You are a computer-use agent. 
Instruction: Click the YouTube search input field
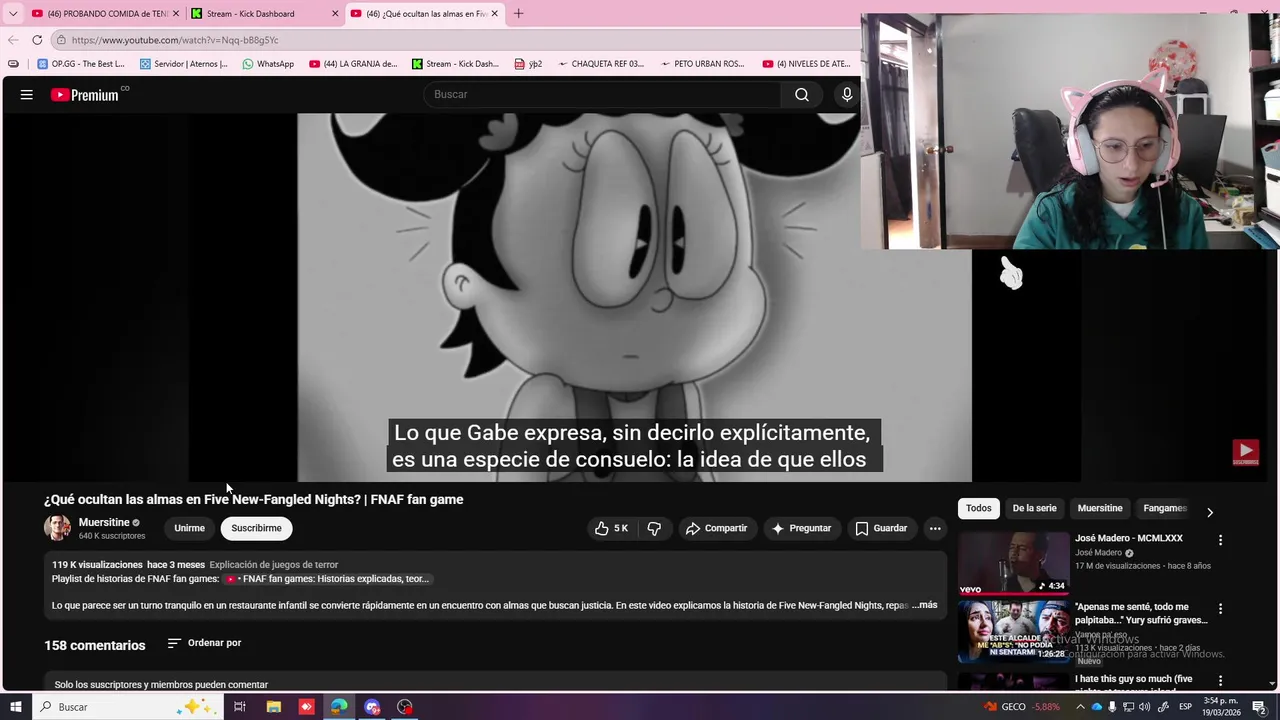[603, 94]
